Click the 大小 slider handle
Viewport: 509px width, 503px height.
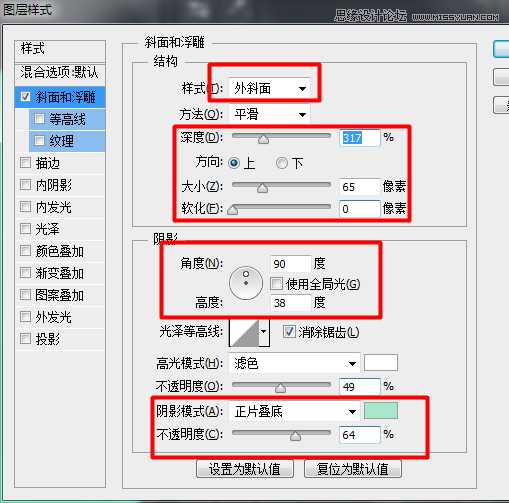pyautogui.click(x=263, y=188)
